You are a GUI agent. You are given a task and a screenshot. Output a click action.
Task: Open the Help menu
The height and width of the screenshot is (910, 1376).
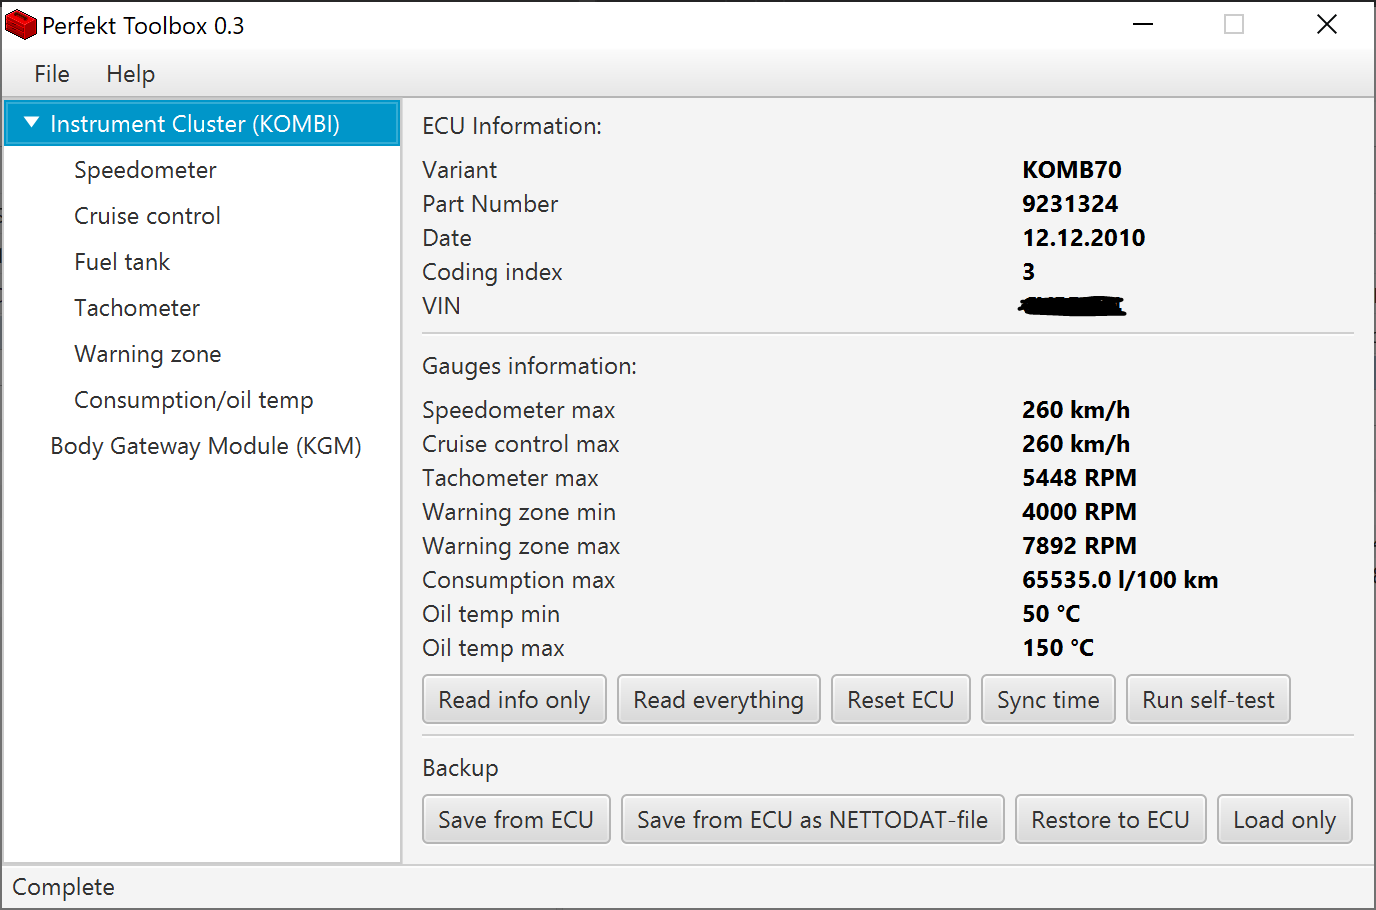131,74
